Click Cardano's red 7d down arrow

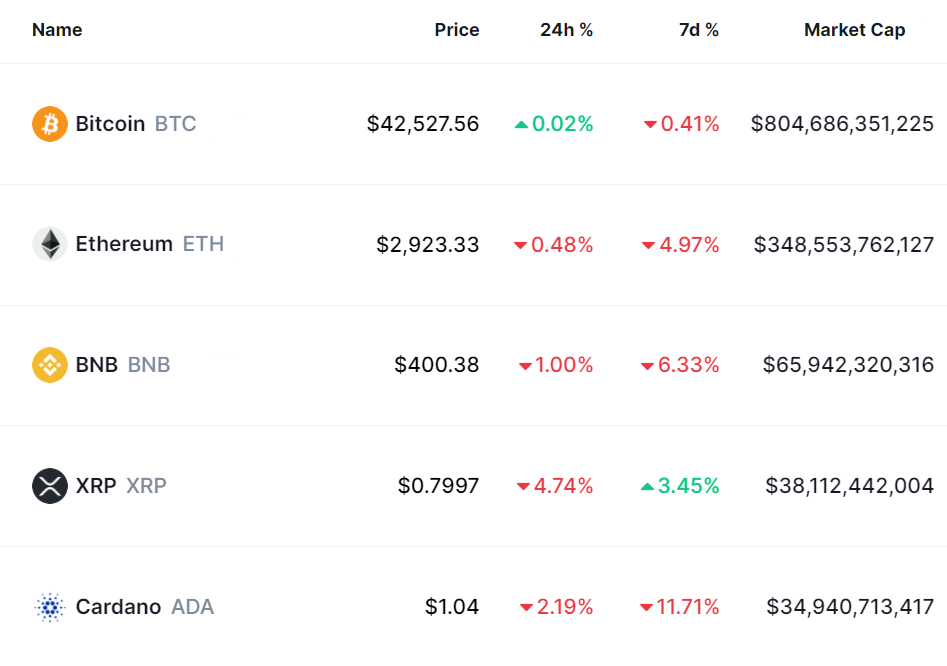(x=646, y=608)
